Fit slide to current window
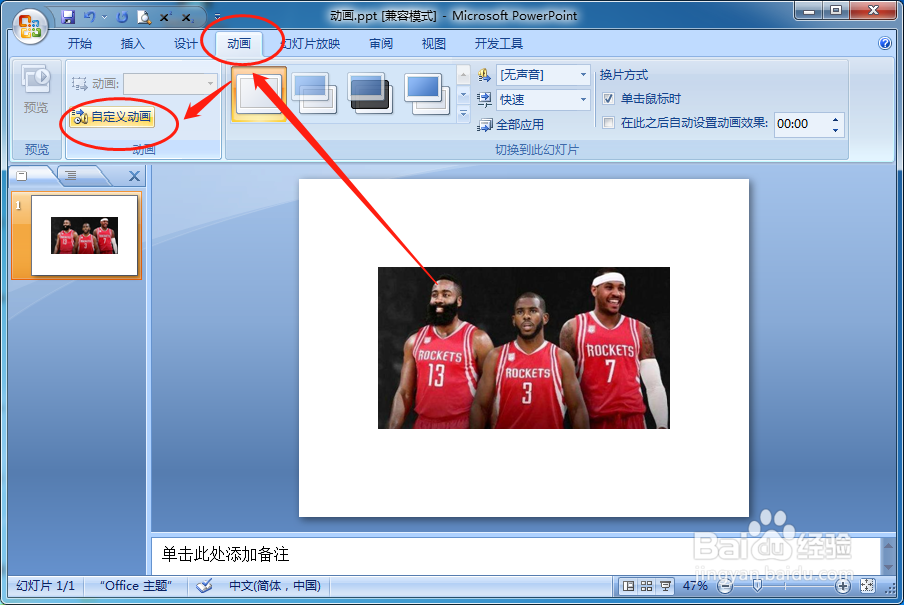Viewport: 904px width, 605px height. [x=867, y=586]
